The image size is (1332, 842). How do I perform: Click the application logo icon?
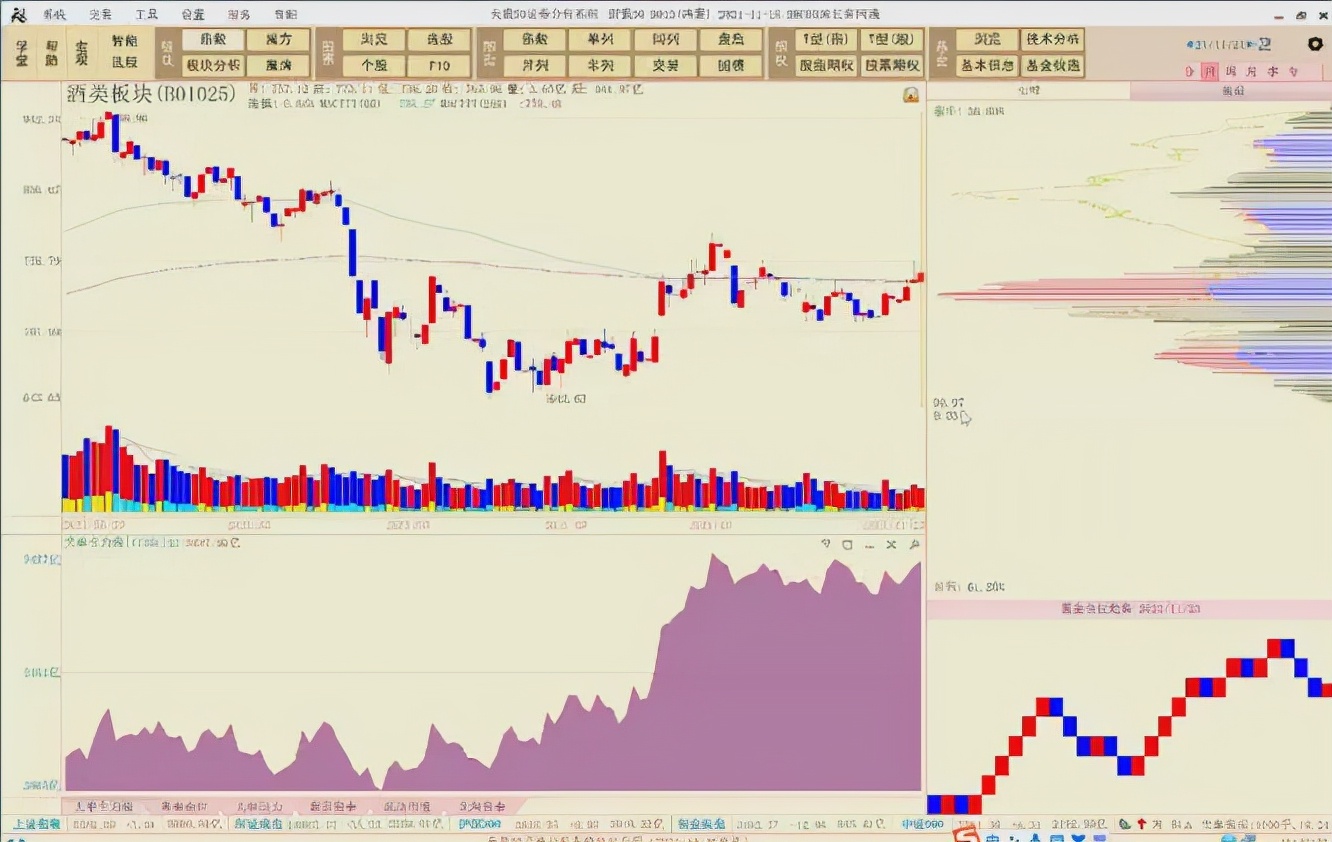point(19,14)
